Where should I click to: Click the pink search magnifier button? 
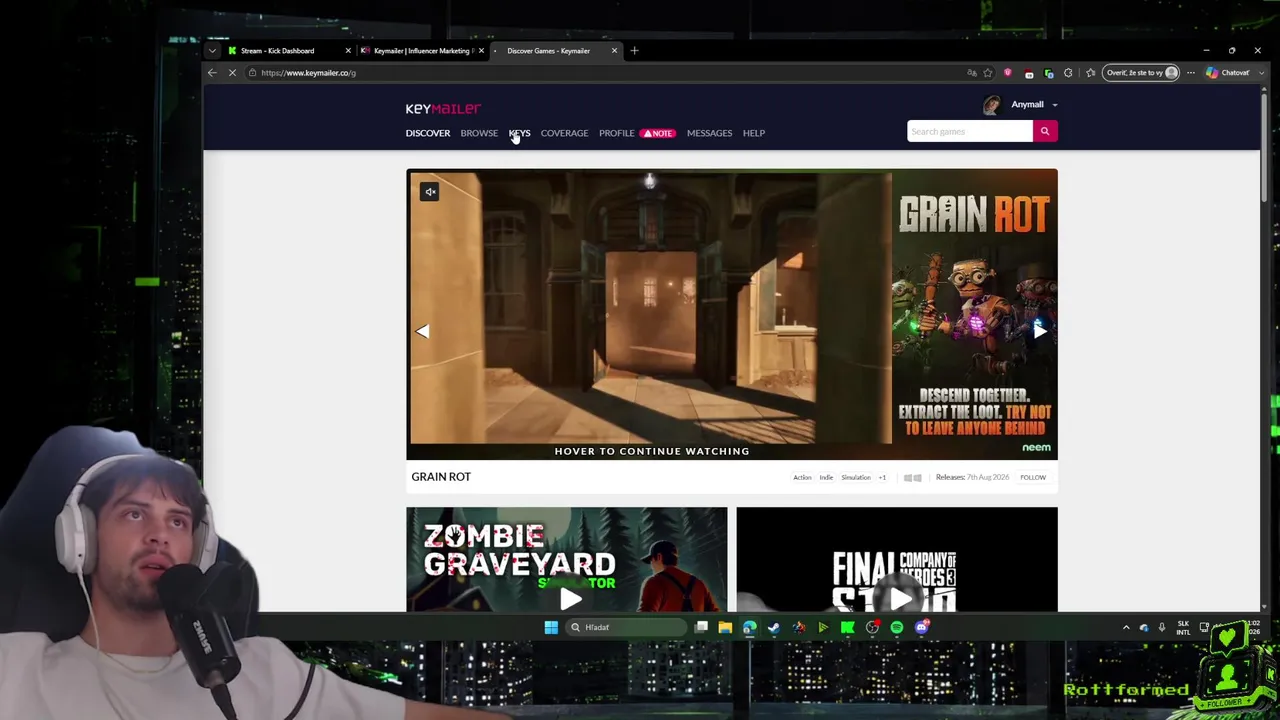pyautogui.click(x=1045, y=131)
